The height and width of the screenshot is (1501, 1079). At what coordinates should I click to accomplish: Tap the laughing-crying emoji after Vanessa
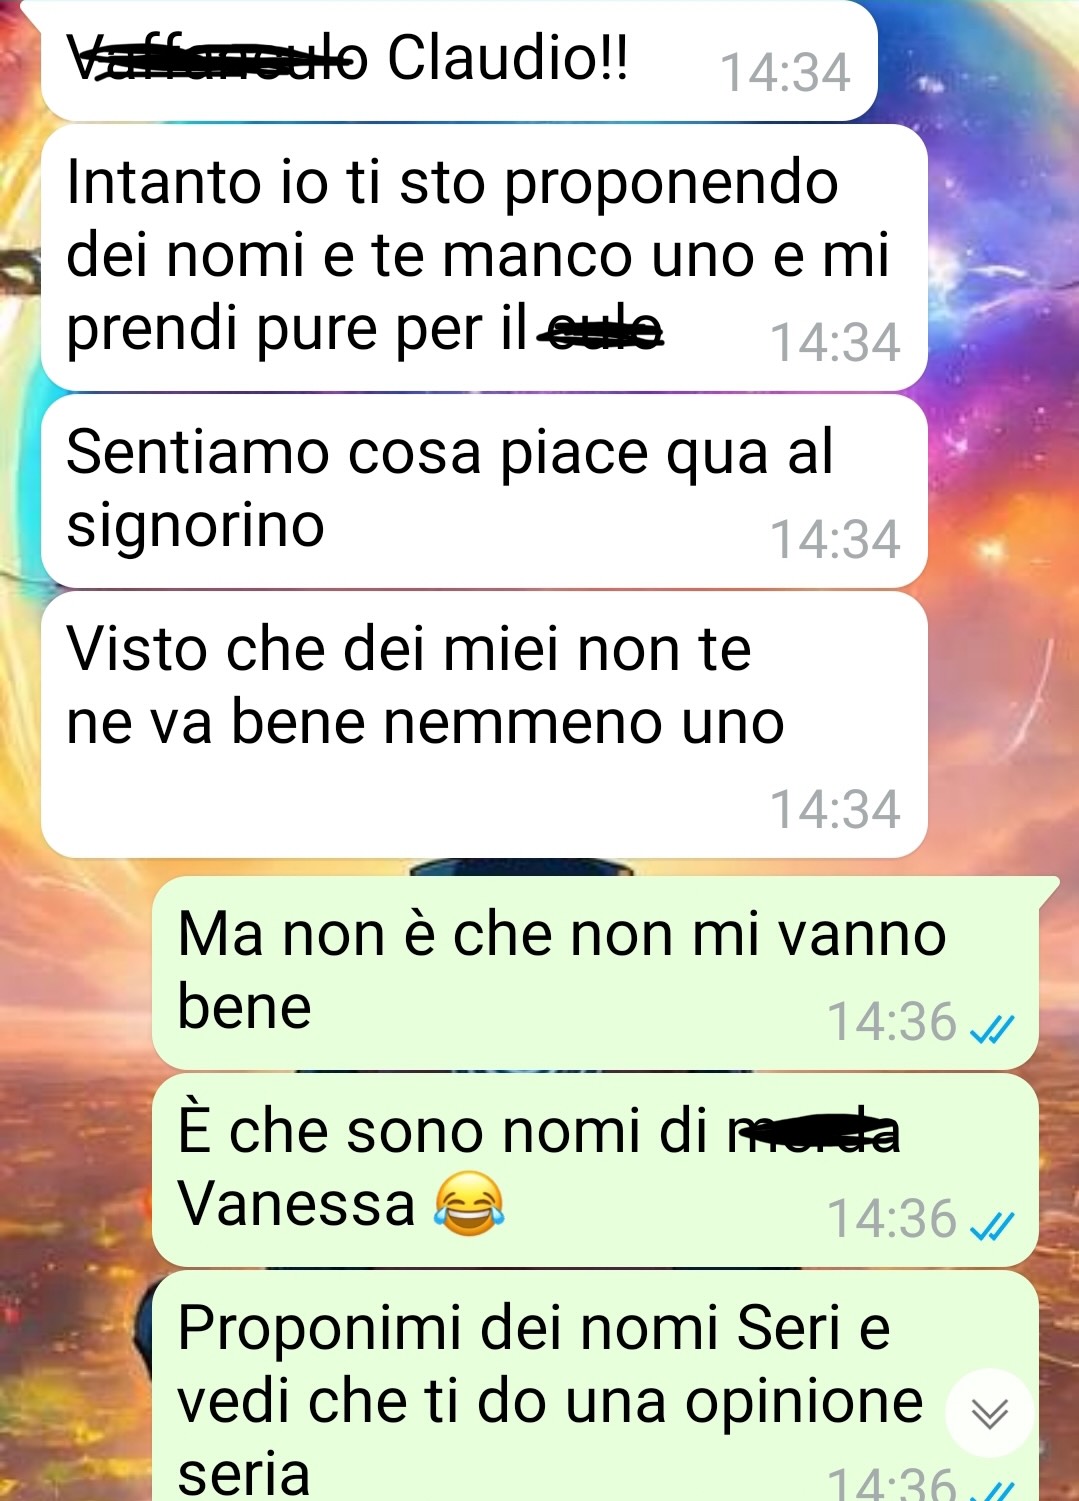469,1204
